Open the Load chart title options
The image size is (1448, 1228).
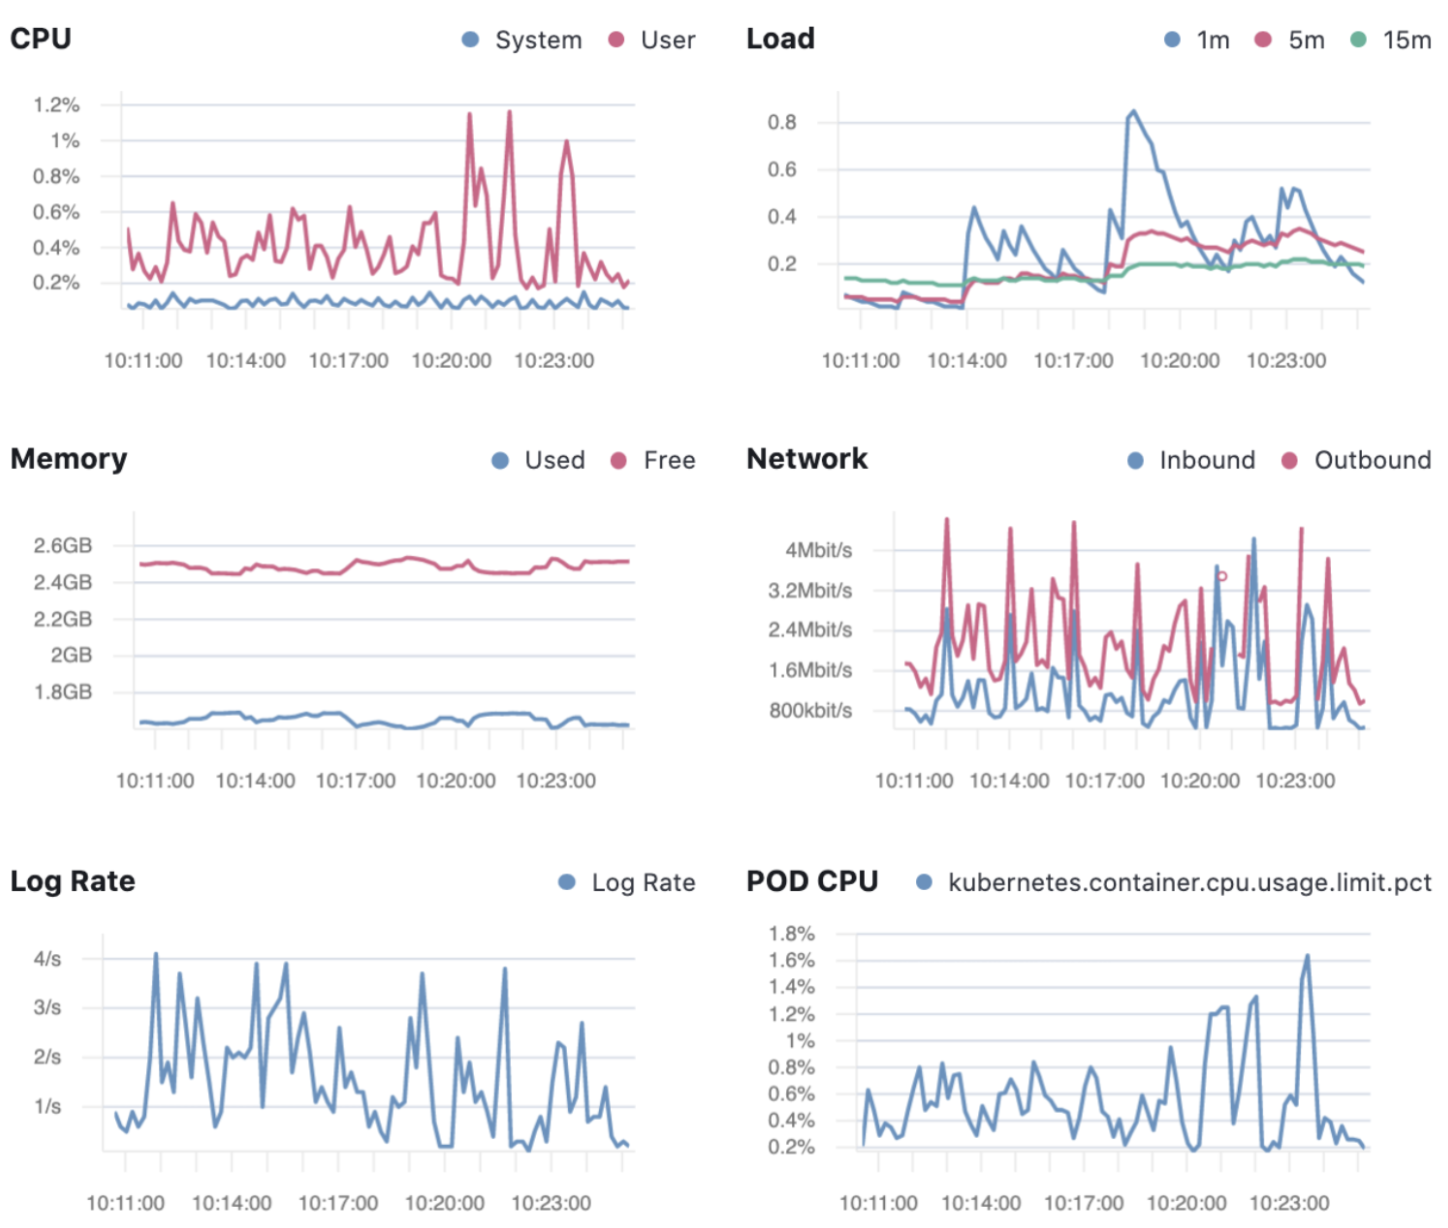tap(781, 38)
